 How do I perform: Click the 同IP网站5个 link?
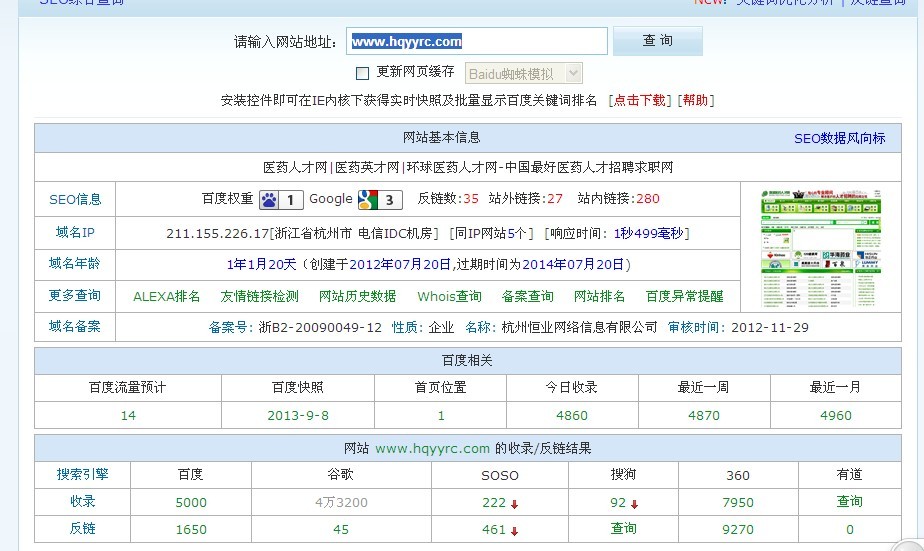(491, 233)
